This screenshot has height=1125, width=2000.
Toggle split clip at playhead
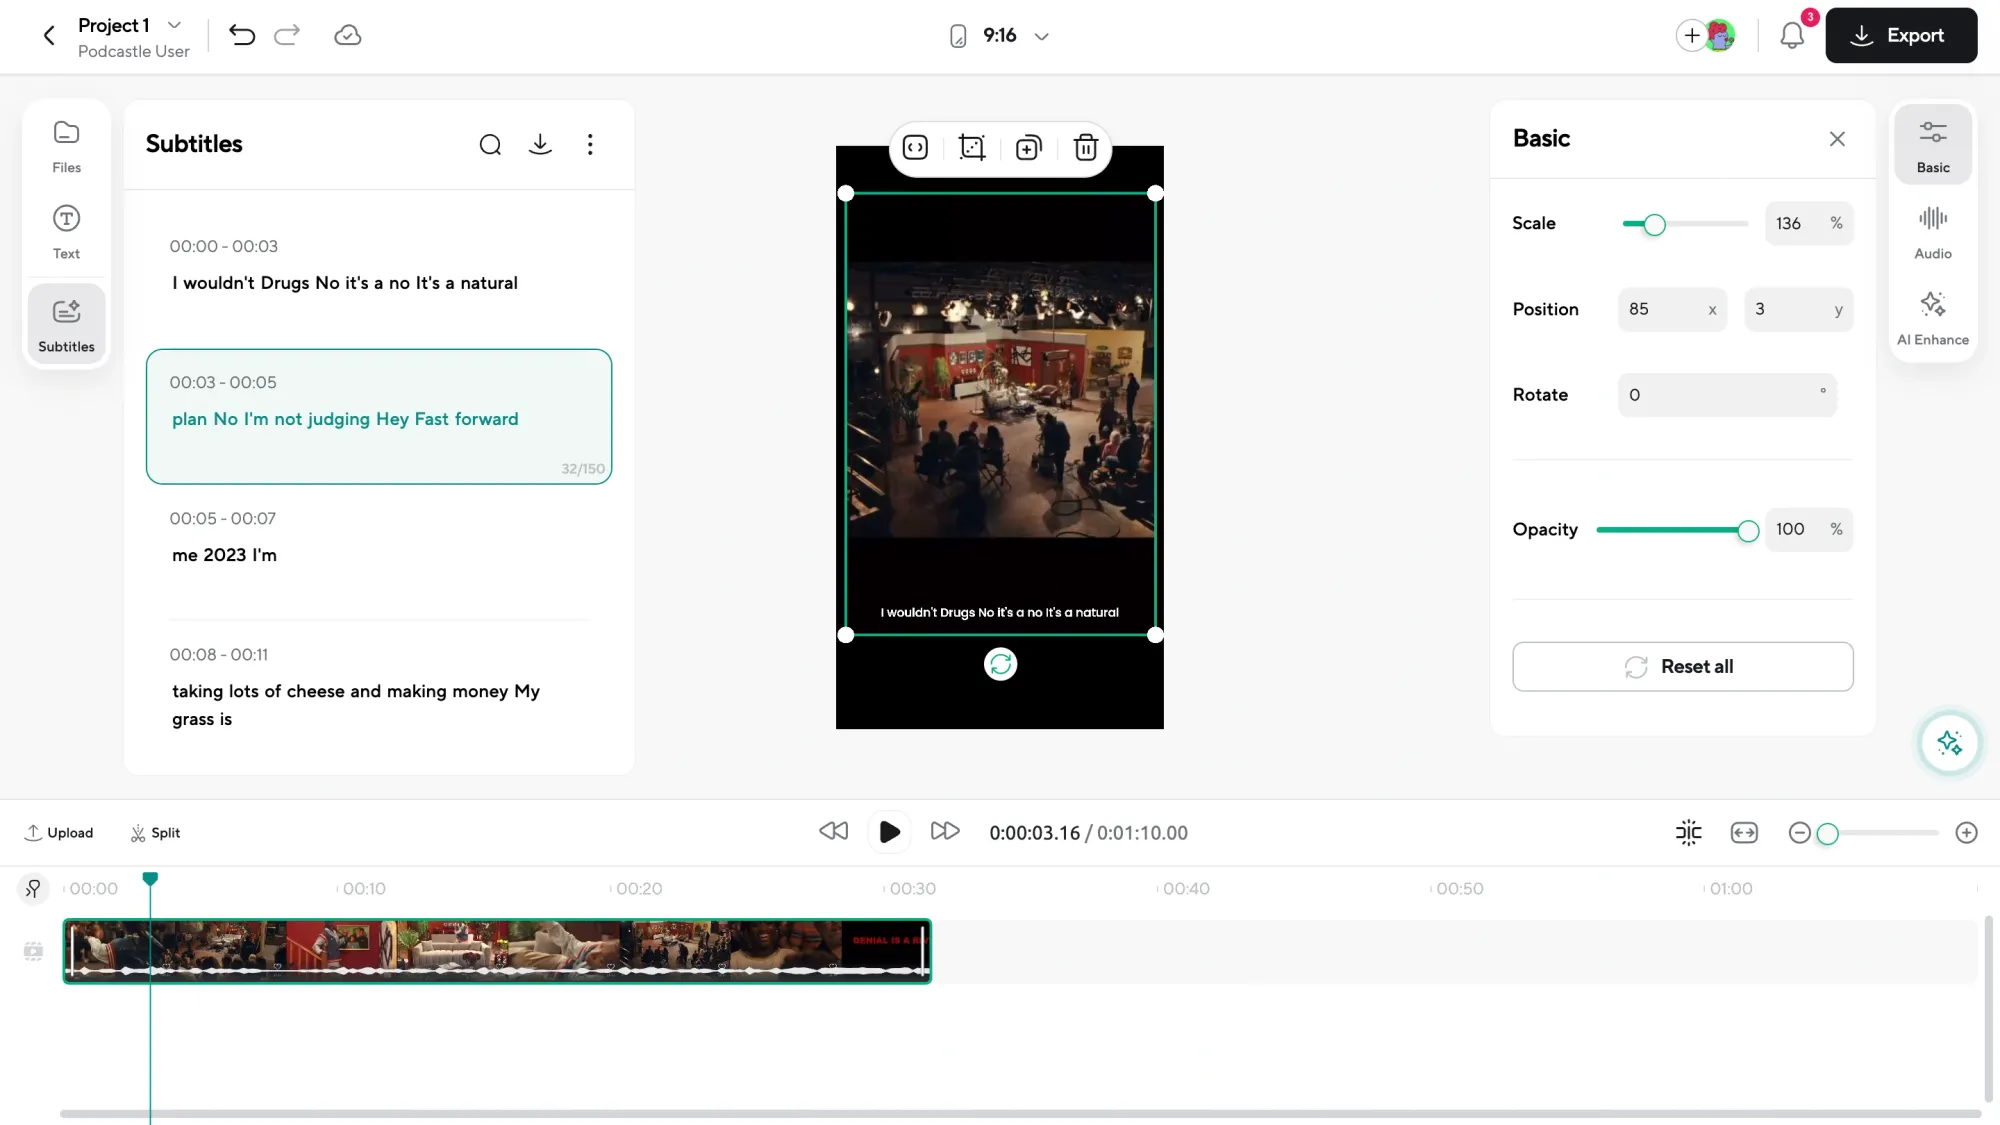point(155,832)
